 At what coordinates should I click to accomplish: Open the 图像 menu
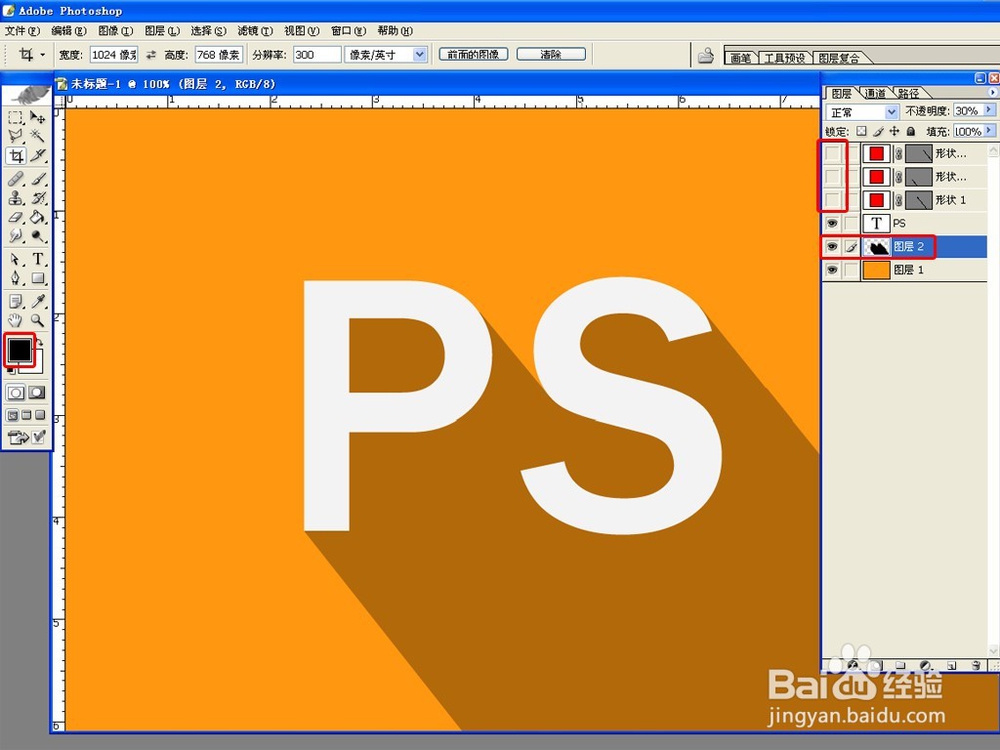(115, 31)
